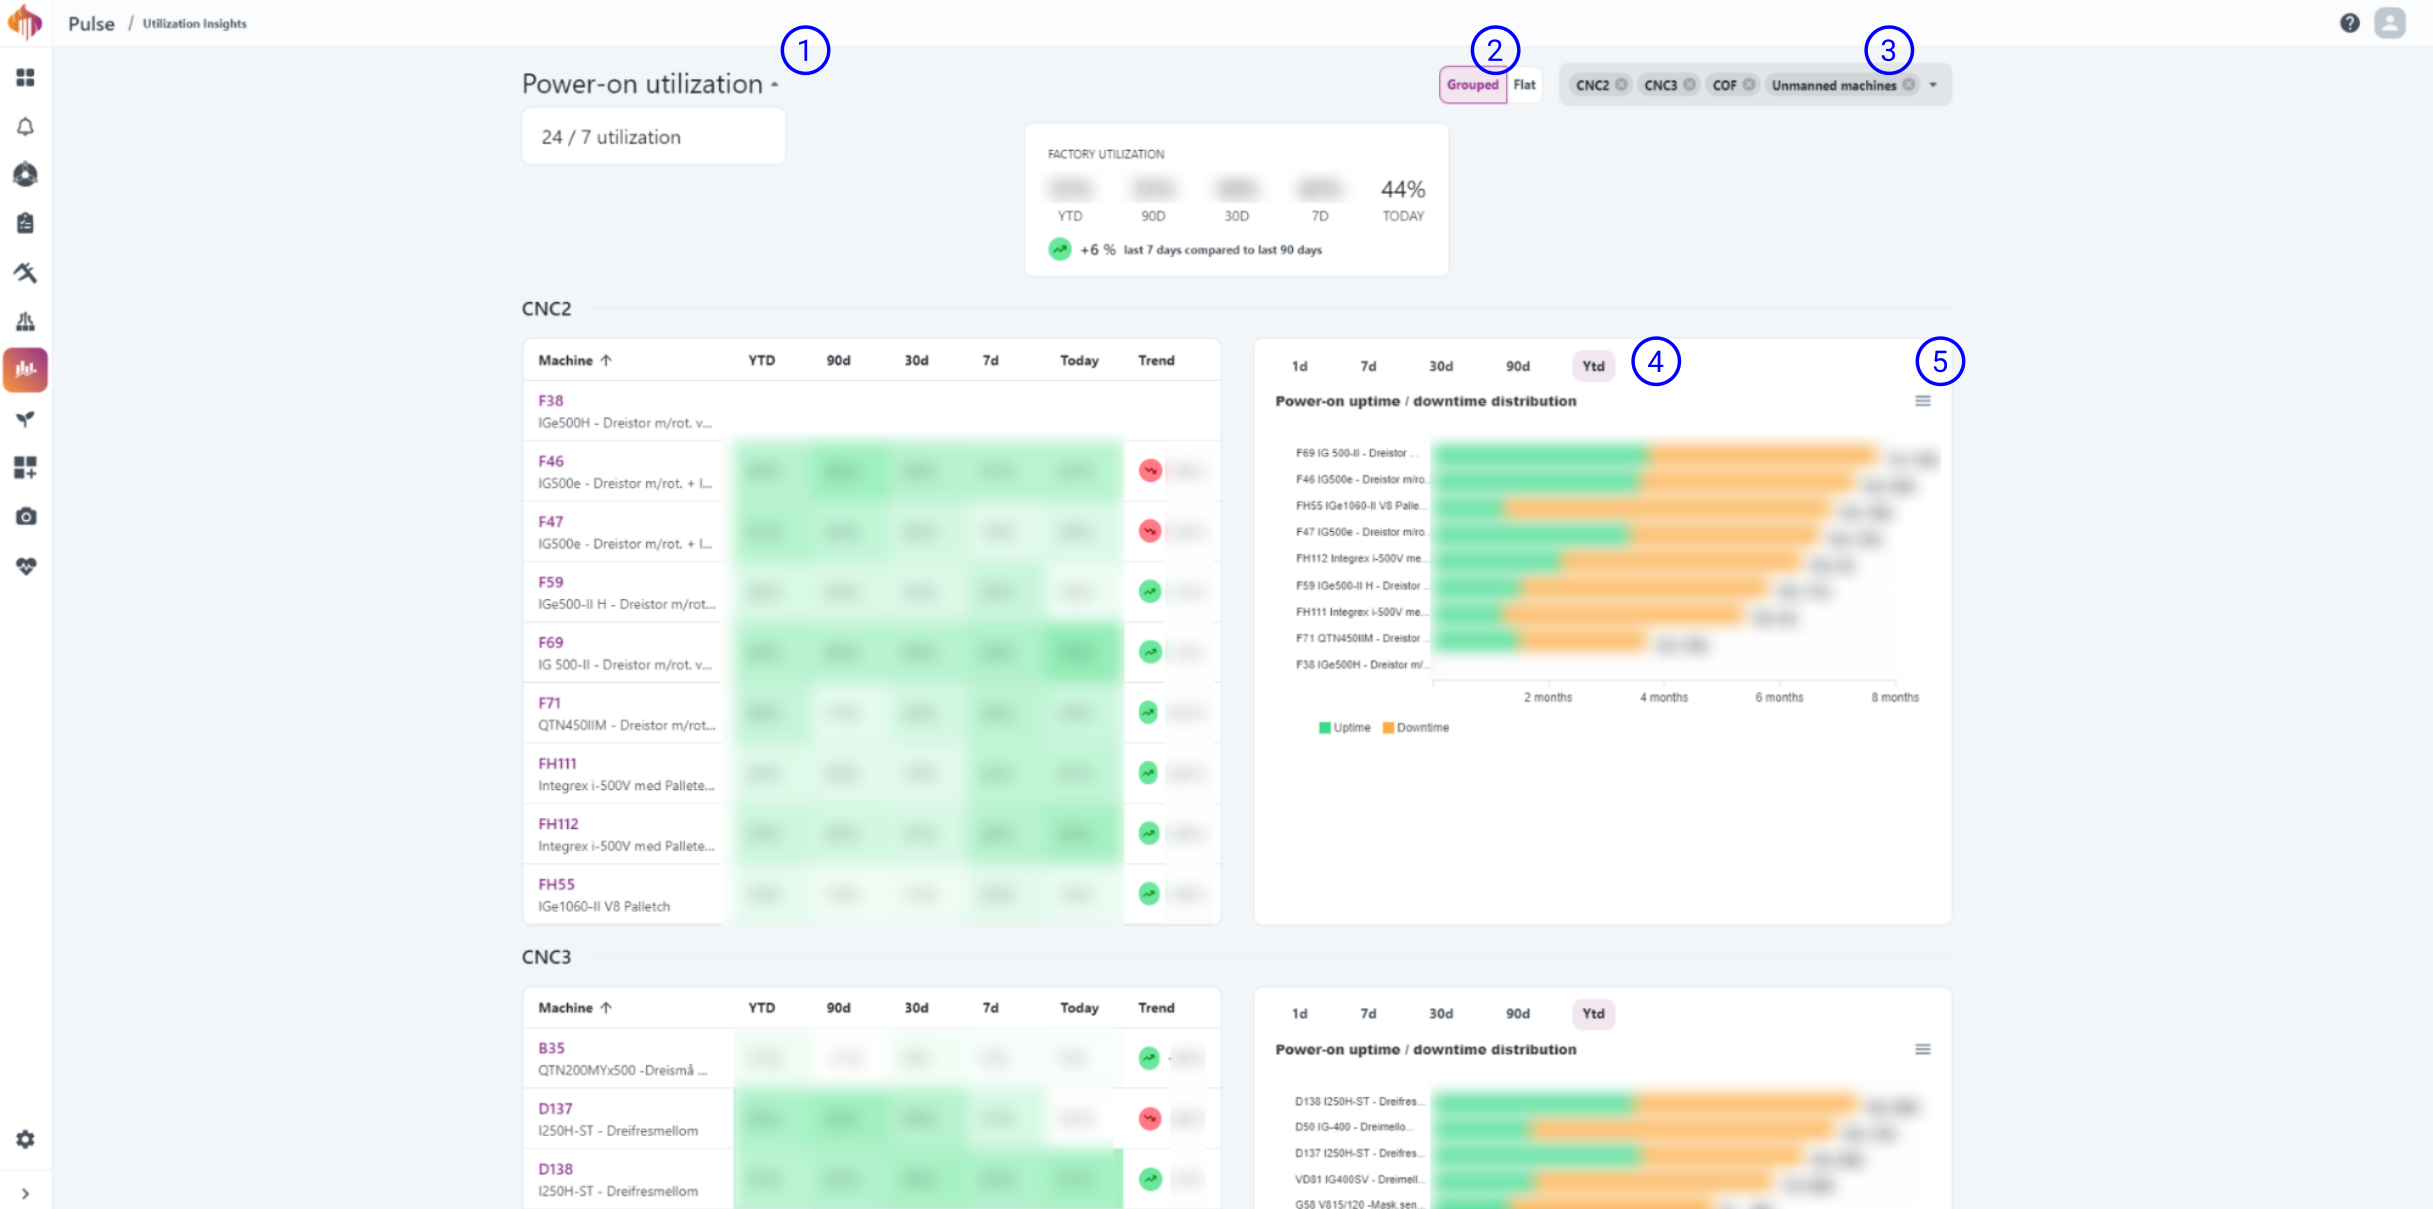Select the Utilization Insights chart icon
Image resolution: width=2433 pixels, height=1209 pixels.
pyautogui.click(x=25, y=370)
